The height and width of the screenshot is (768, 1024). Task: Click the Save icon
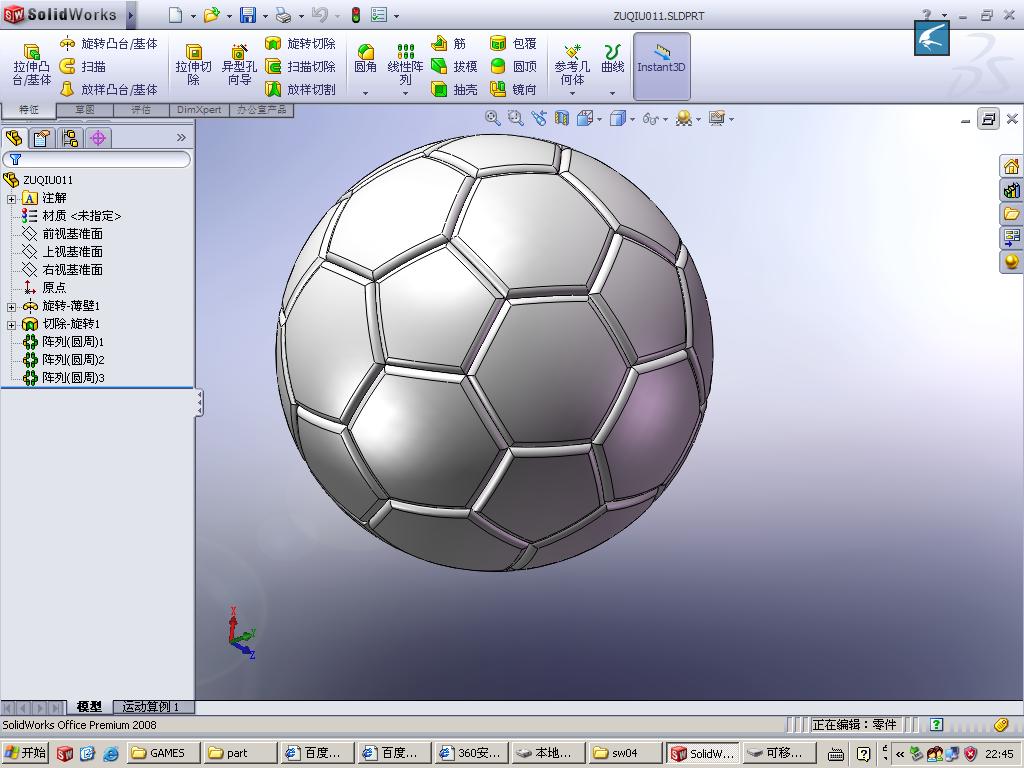click(x=248, y=15)
